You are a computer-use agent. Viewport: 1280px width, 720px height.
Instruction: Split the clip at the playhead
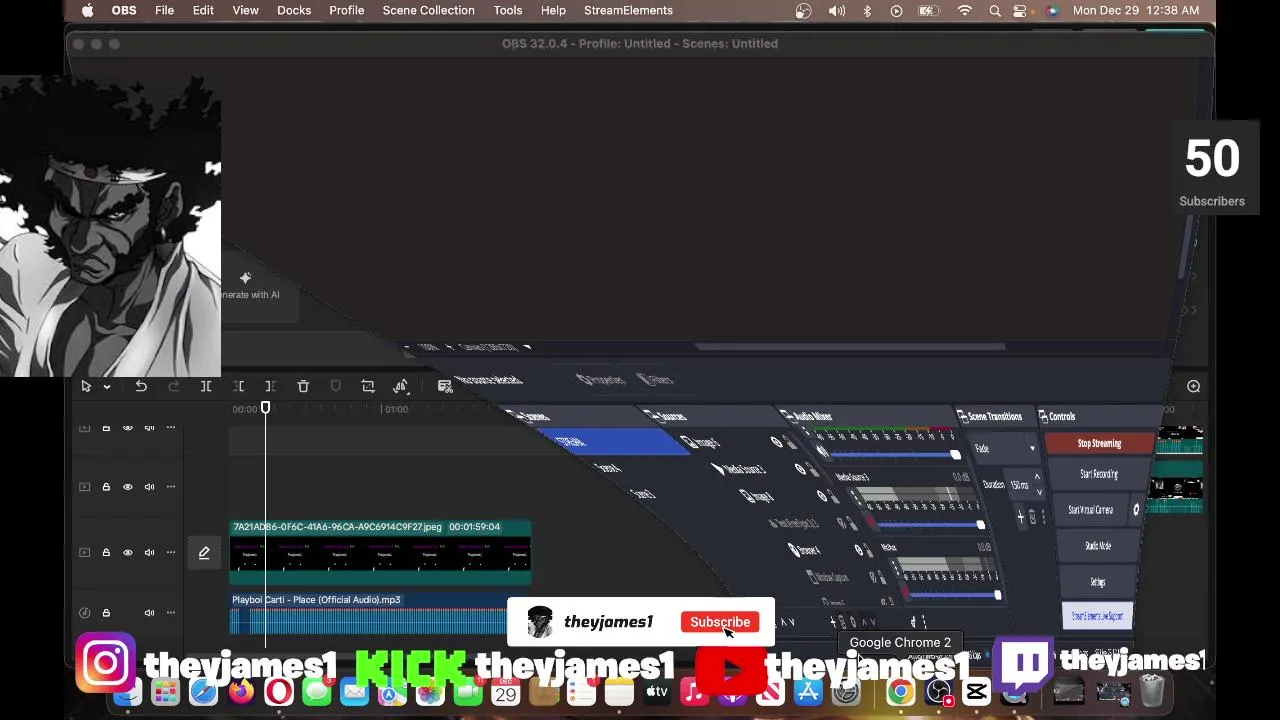point(206,386)
